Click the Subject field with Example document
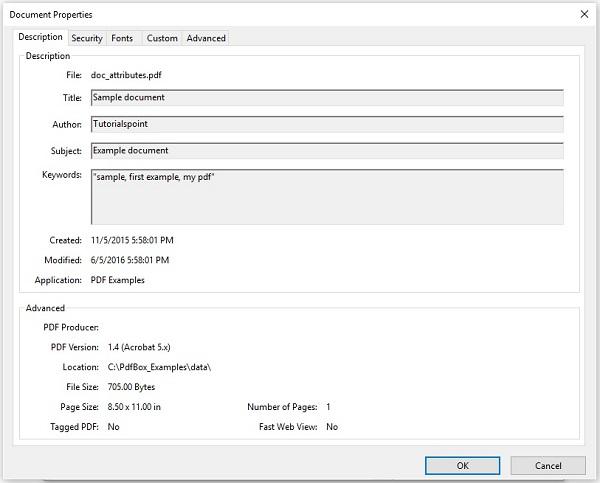 (326, 150)
